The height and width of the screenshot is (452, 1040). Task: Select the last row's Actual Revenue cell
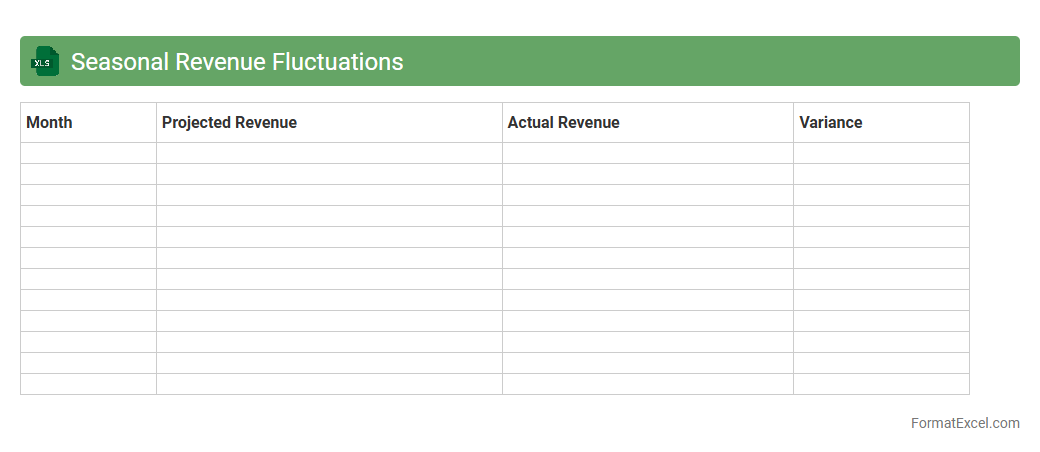(x=647, y=384)
